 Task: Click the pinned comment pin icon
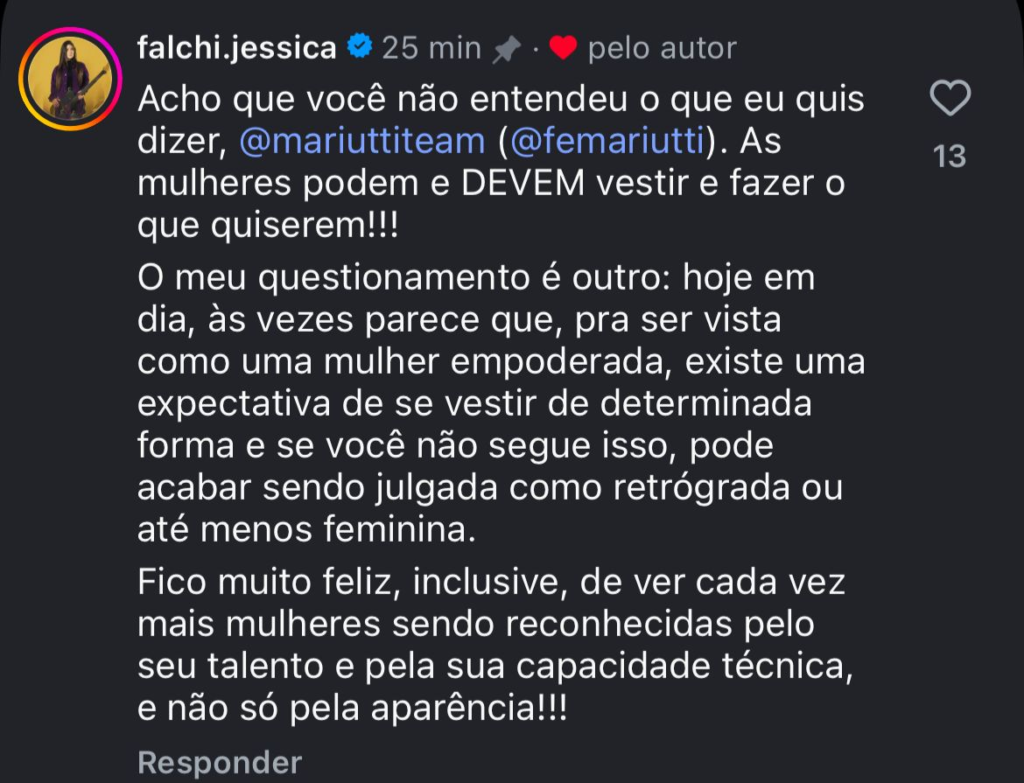507,49
